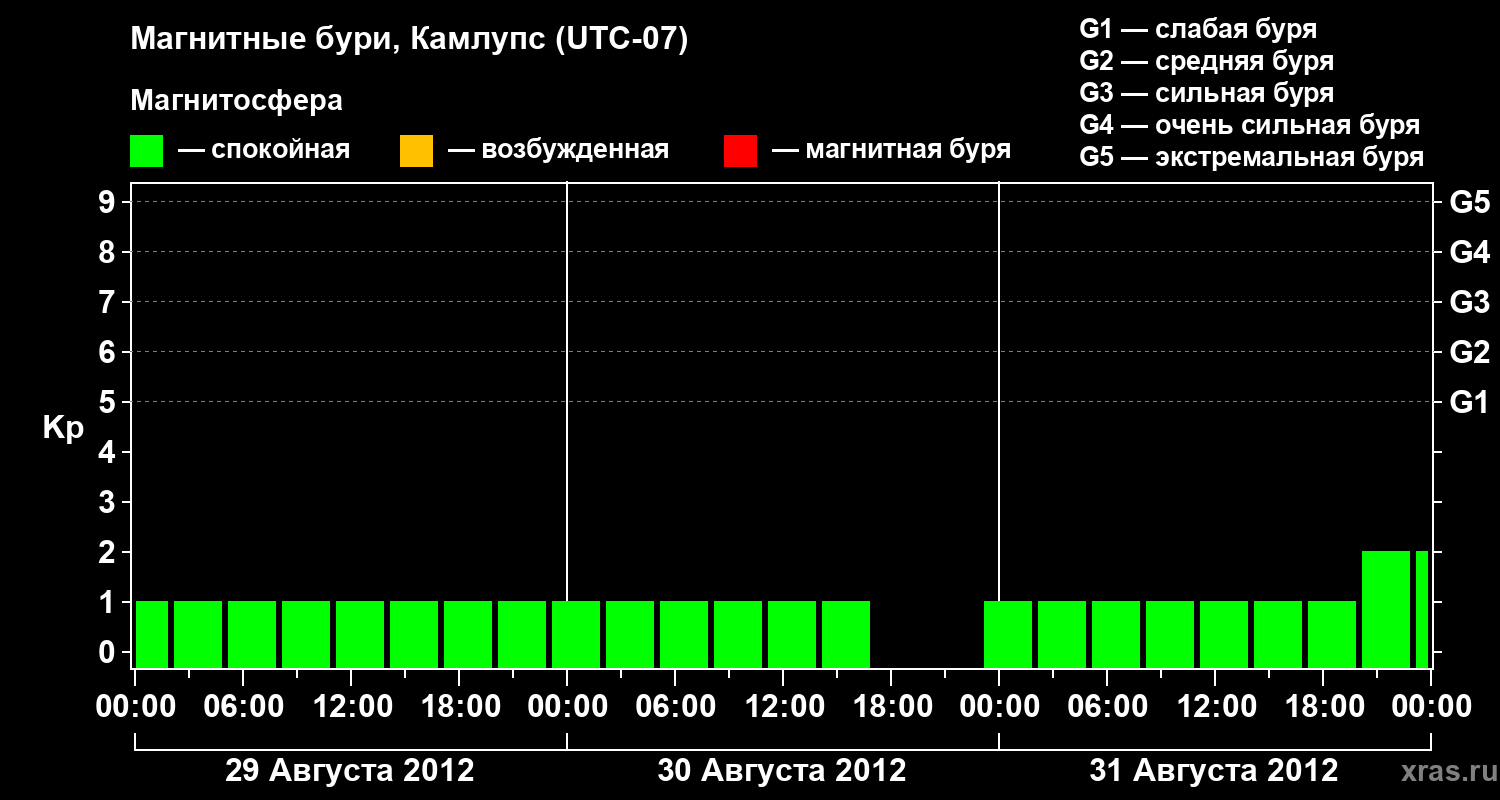
Task: Click the G3 label on right axis
Action: 1469,303
